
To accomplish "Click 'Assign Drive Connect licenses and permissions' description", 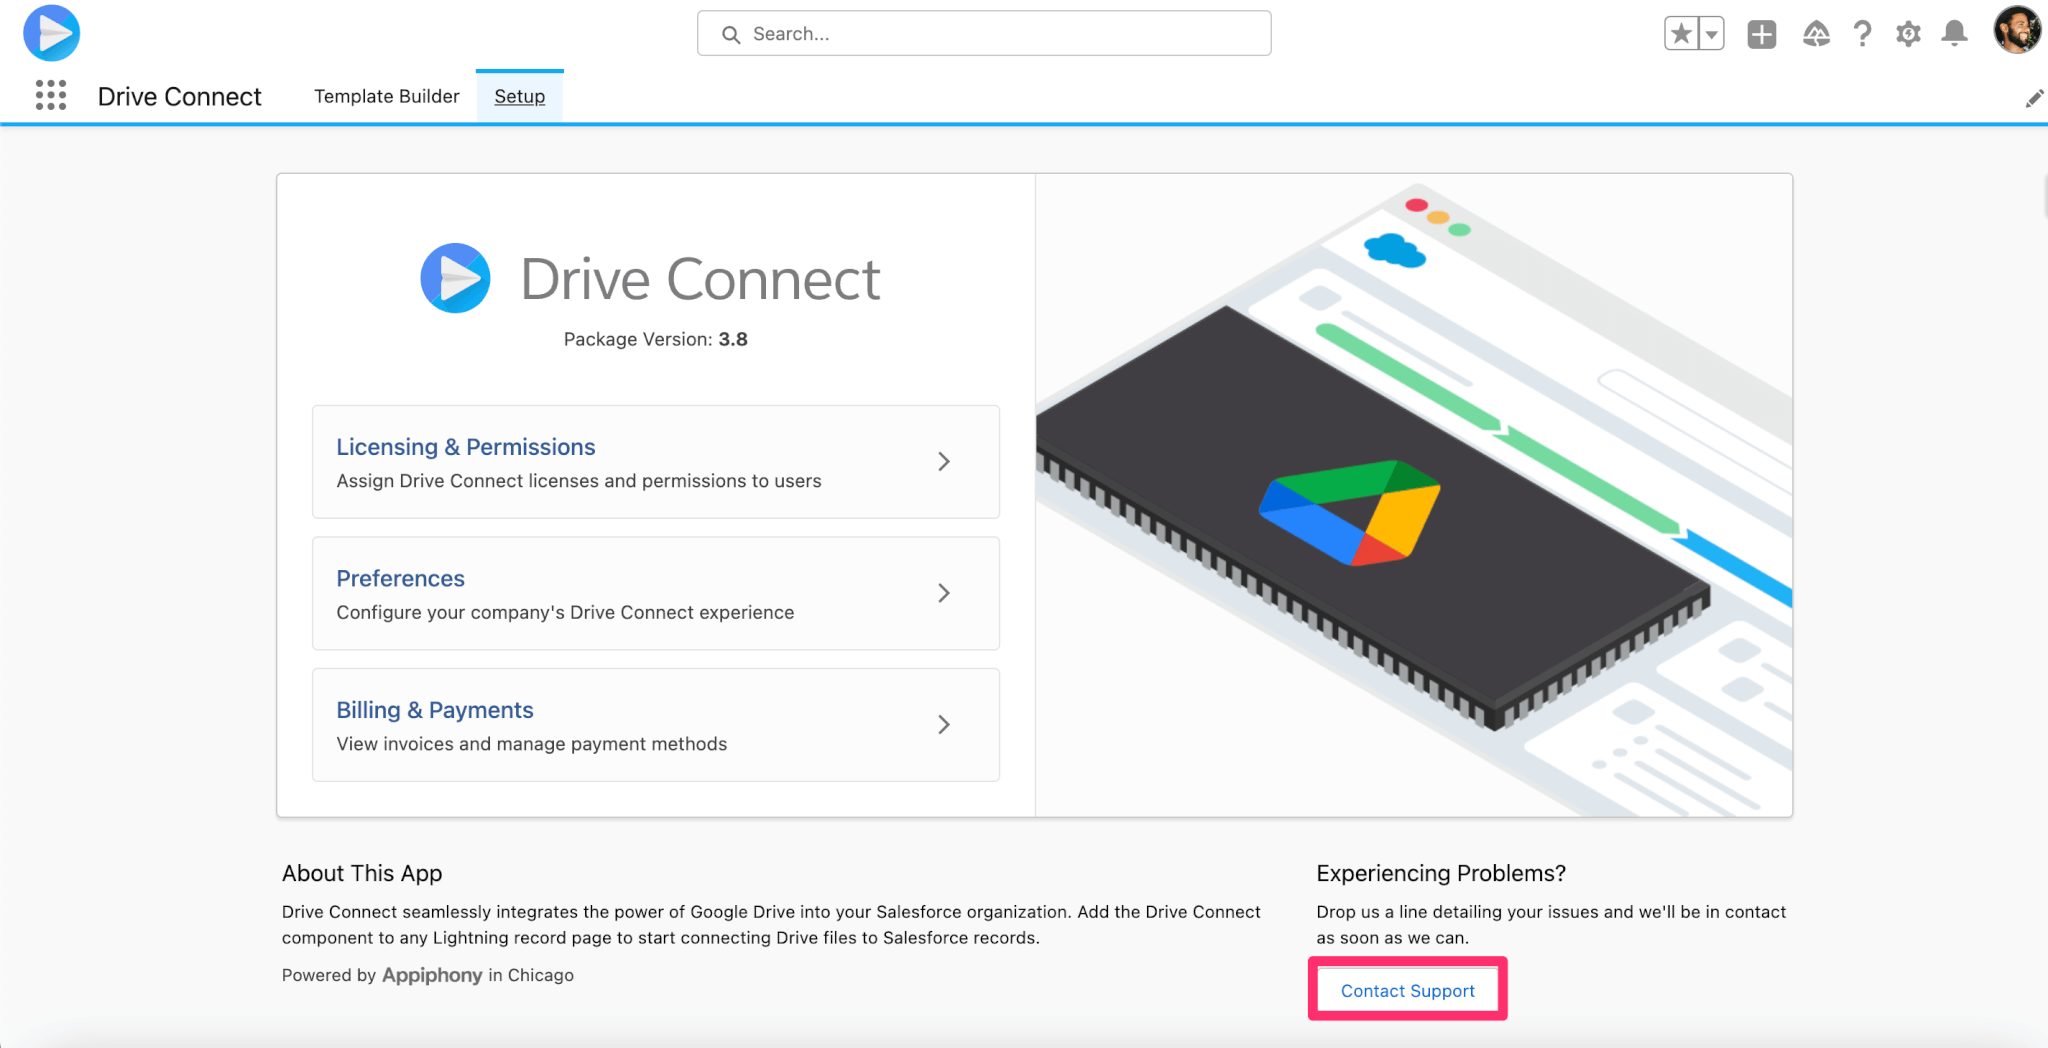I will [x=579, y=481].
